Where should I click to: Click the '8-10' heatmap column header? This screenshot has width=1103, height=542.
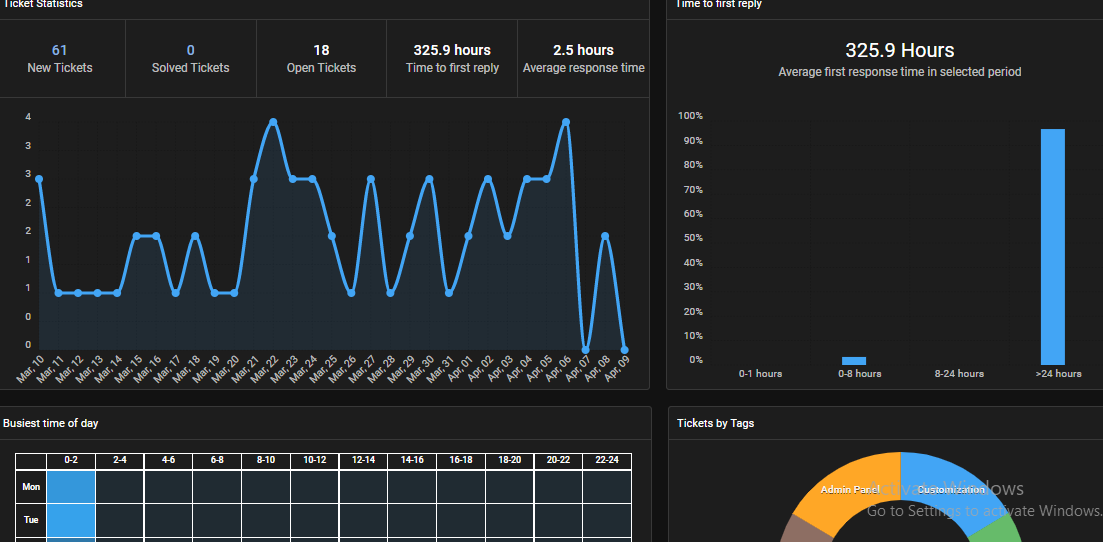point(266,461)
